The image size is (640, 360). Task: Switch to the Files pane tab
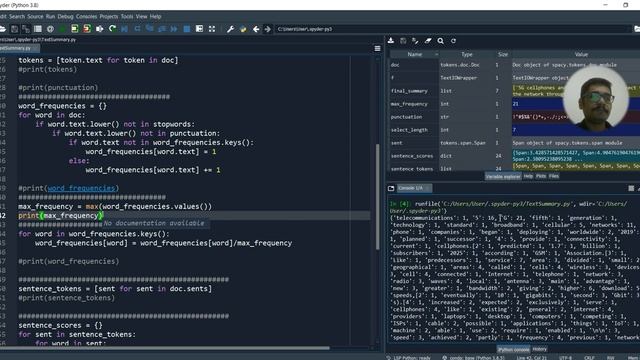[x=553, y=176]
